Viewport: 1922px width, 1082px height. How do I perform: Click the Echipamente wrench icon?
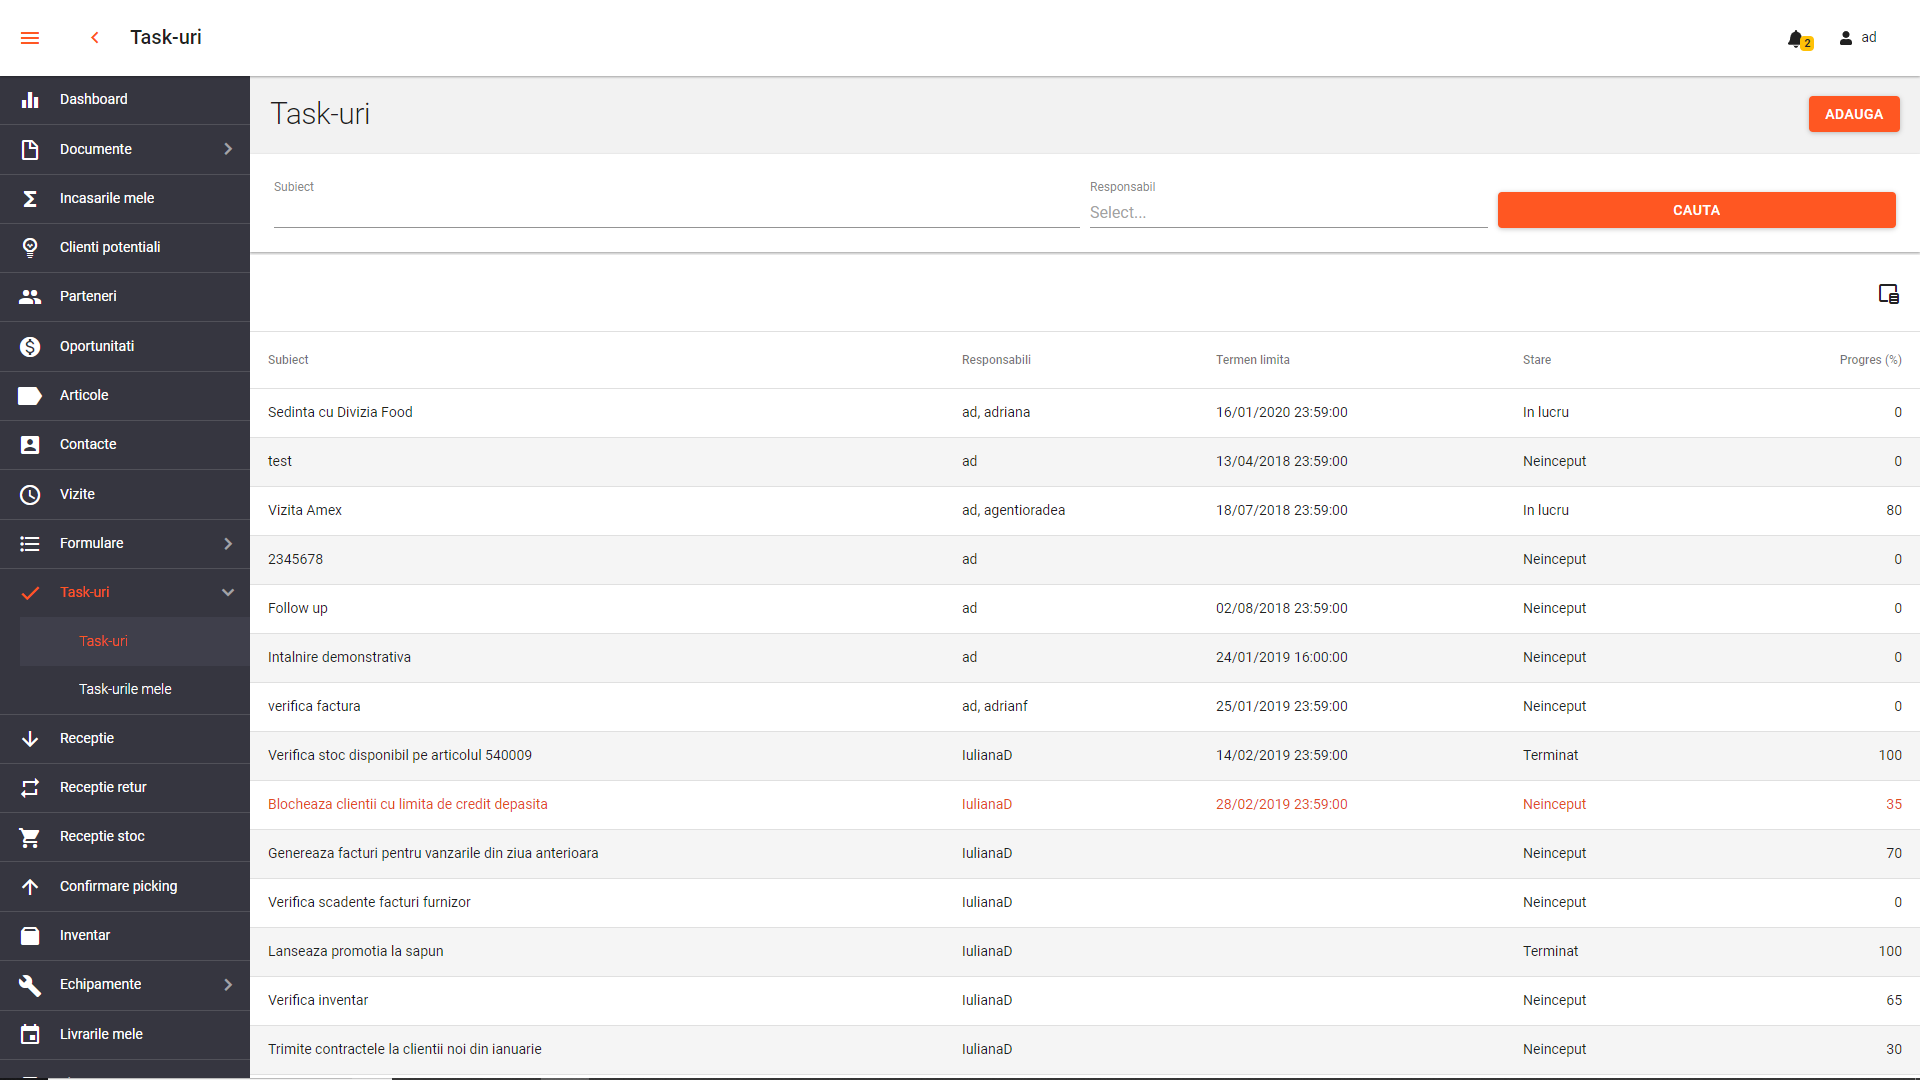tap(30, 986)
